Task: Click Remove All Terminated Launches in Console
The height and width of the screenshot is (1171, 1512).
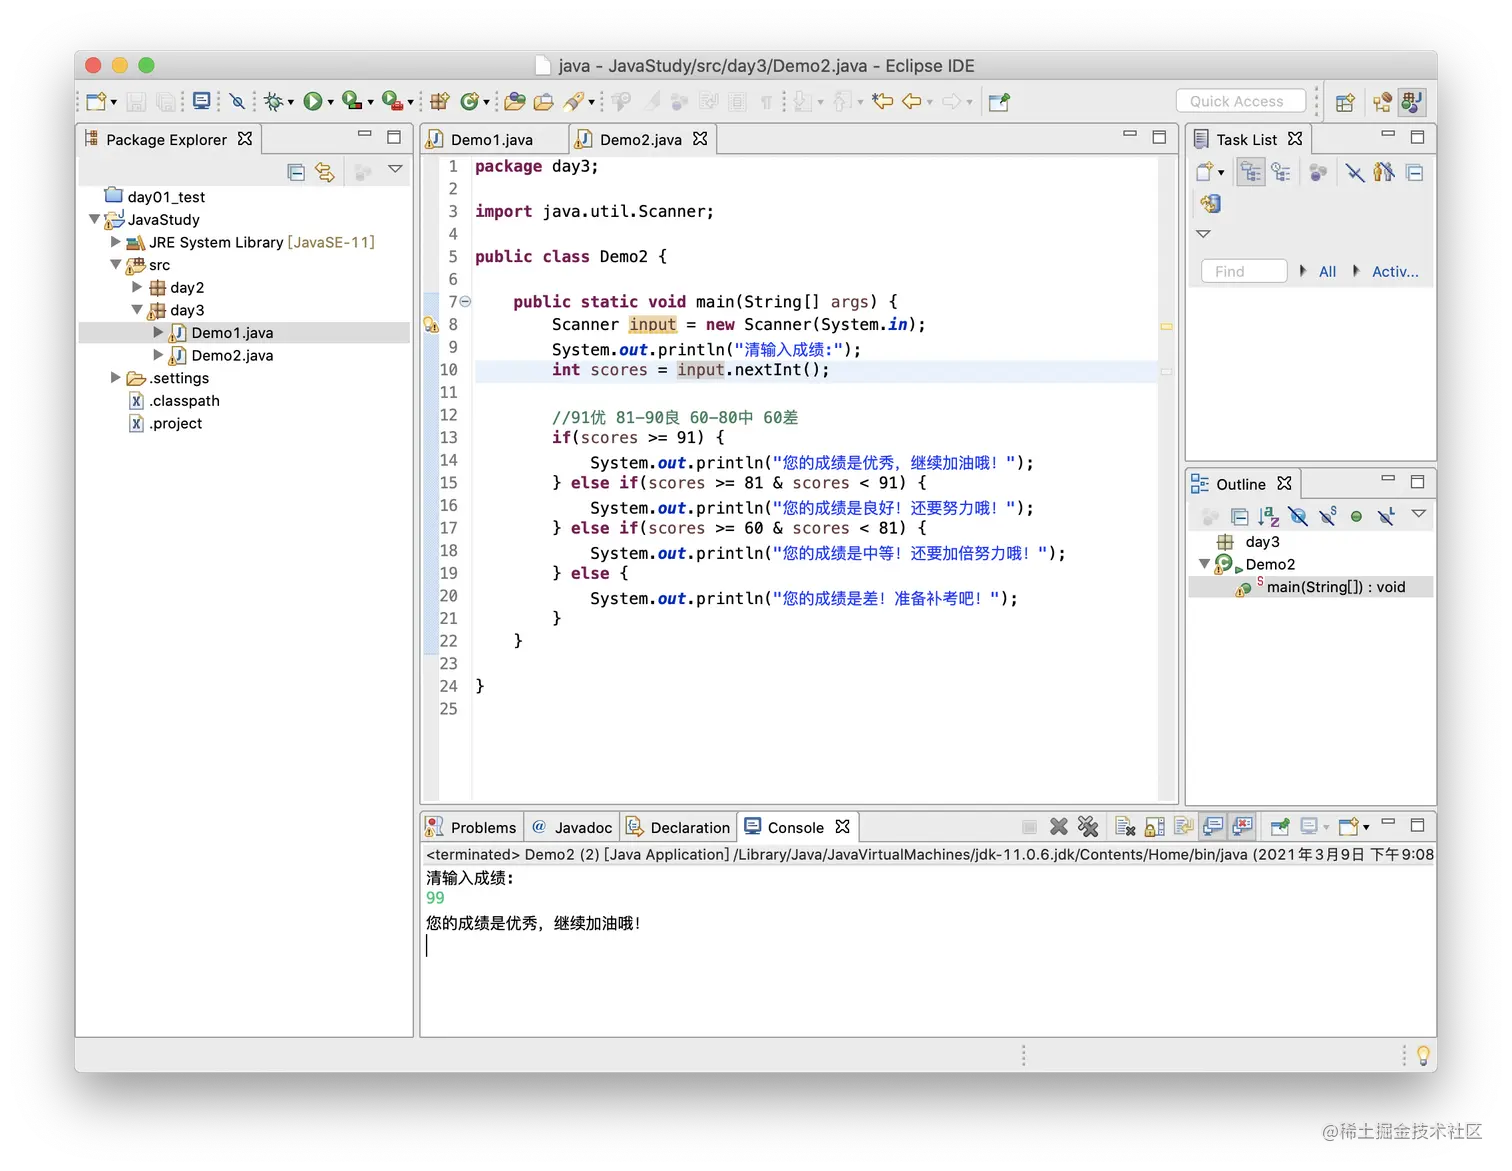Action: coord(1088,827)
